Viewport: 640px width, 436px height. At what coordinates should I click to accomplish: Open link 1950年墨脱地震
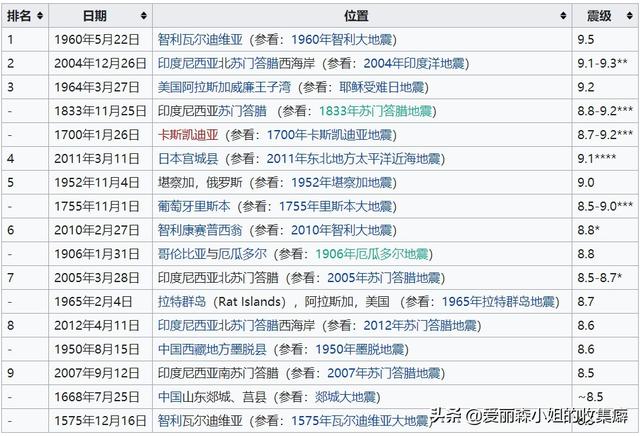pos(360,349)
